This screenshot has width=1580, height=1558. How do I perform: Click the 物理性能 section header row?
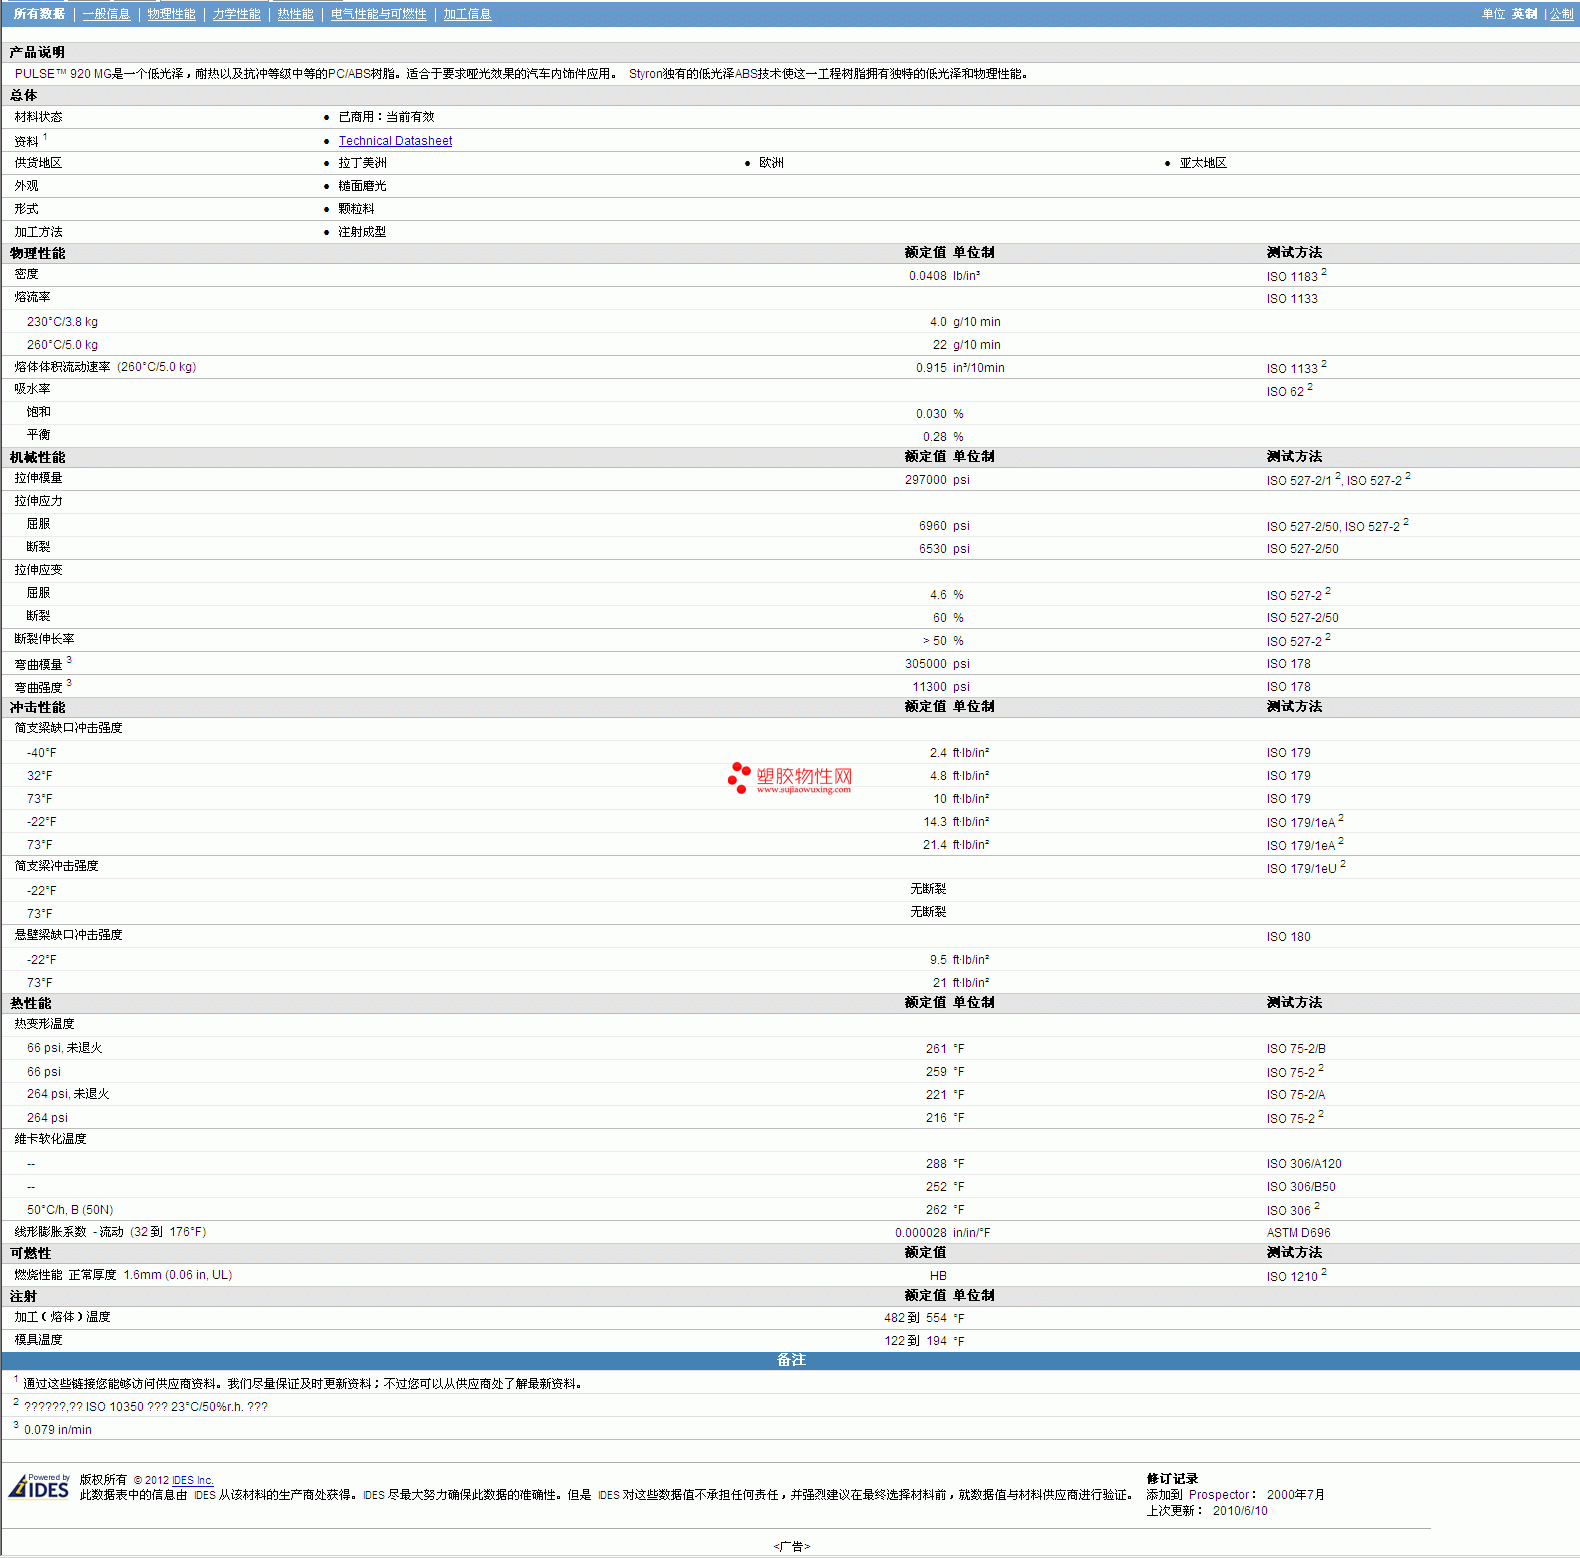[x=38, y=253]
